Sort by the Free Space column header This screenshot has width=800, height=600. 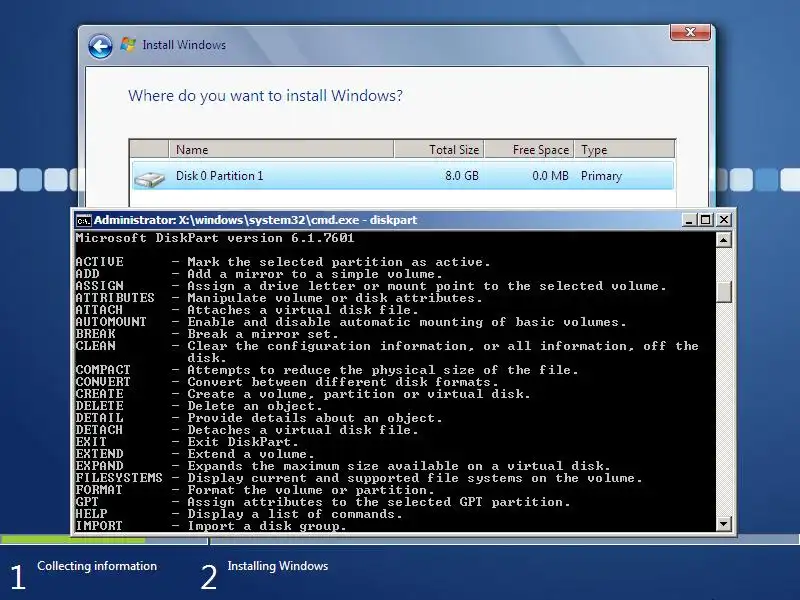tap(530, 149)
